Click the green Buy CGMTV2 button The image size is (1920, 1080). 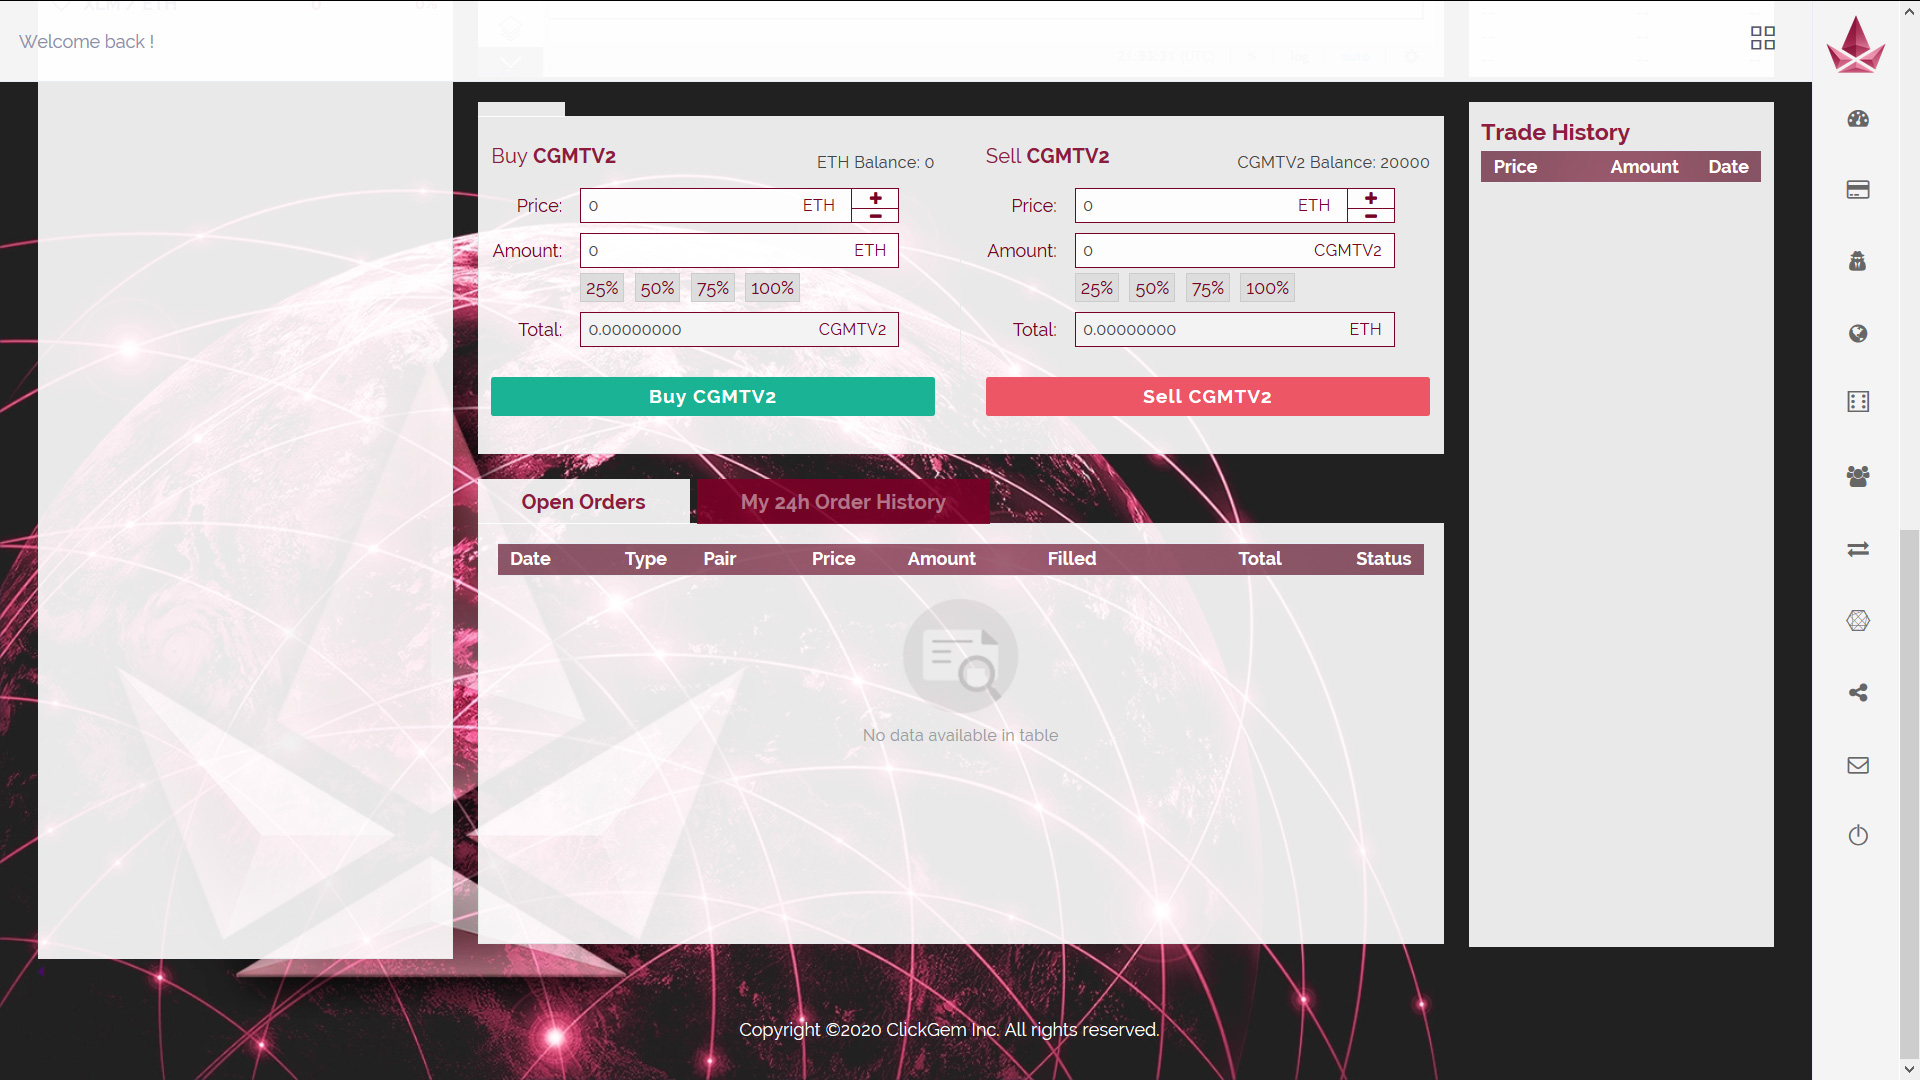[x=713, y=396]
